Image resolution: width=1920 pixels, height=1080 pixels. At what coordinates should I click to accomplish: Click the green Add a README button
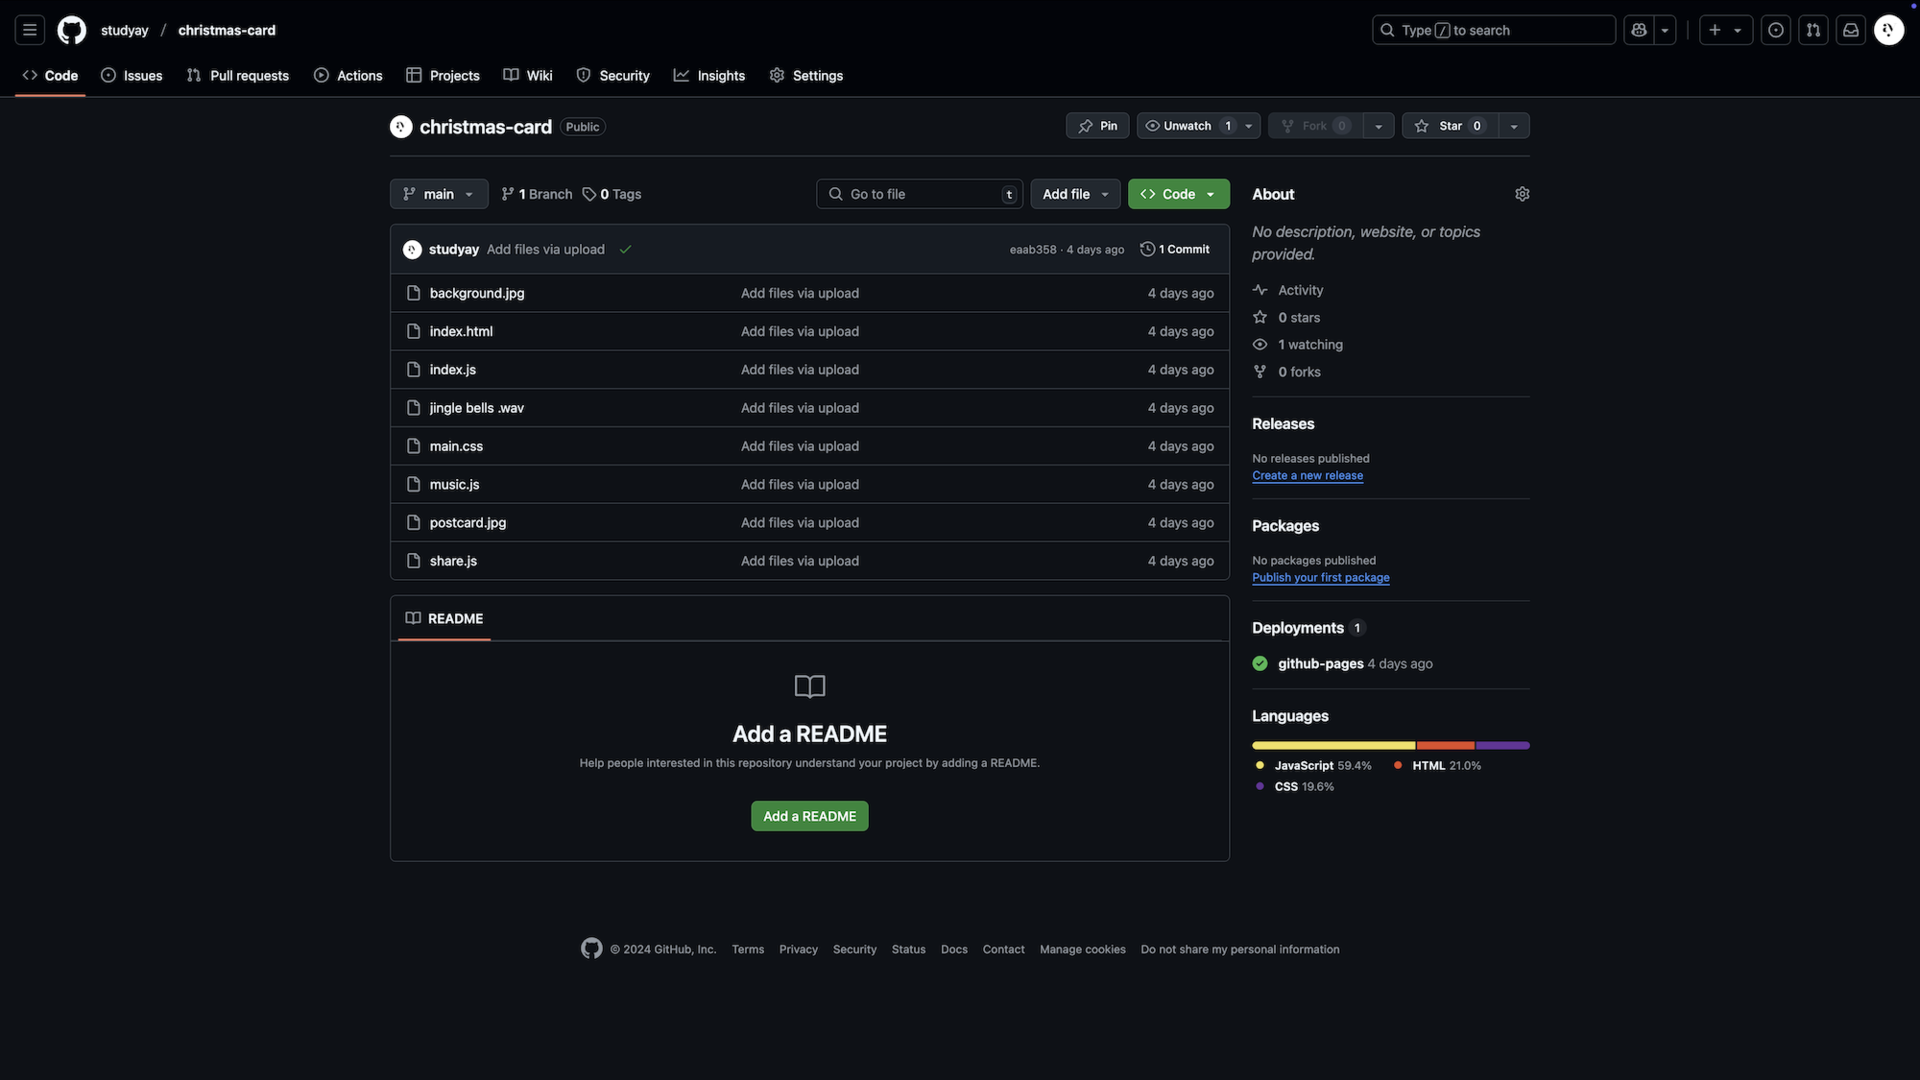pyautogui.click(x=810, y=816)
